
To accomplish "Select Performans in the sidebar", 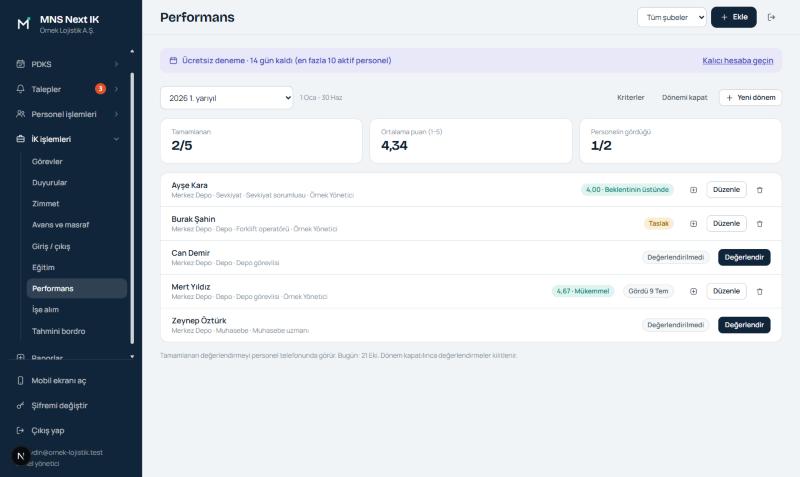I will tap(77, 288).
